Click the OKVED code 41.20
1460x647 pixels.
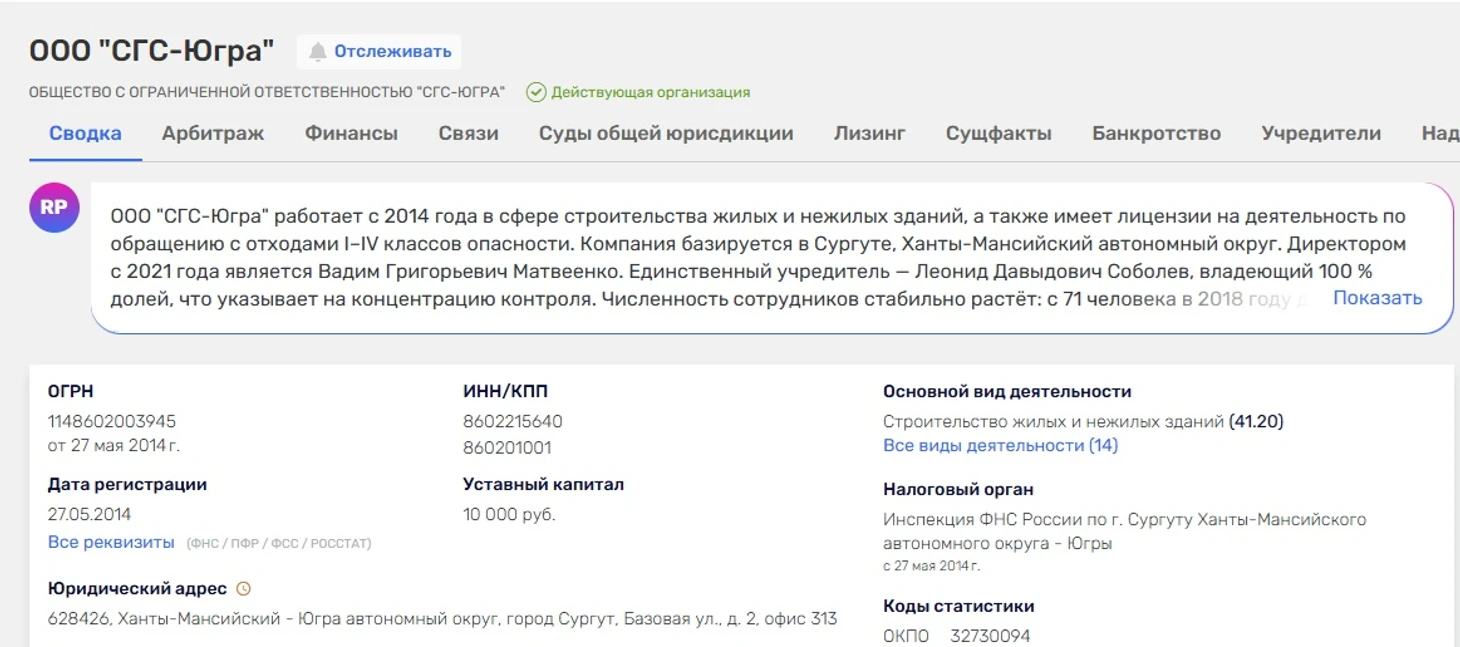(1256, 422)
